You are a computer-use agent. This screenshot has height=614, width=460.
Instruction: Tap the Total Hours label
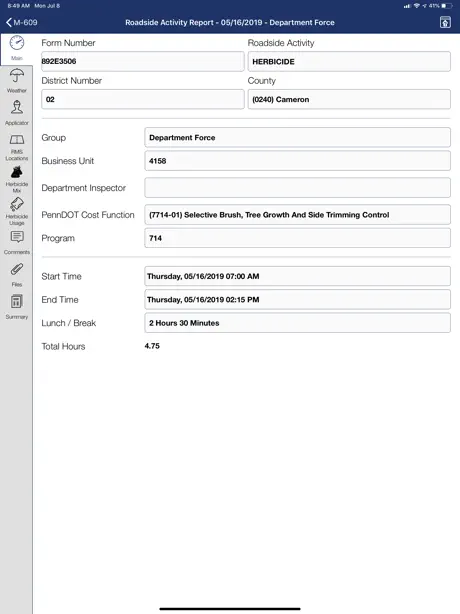[63, 346]
